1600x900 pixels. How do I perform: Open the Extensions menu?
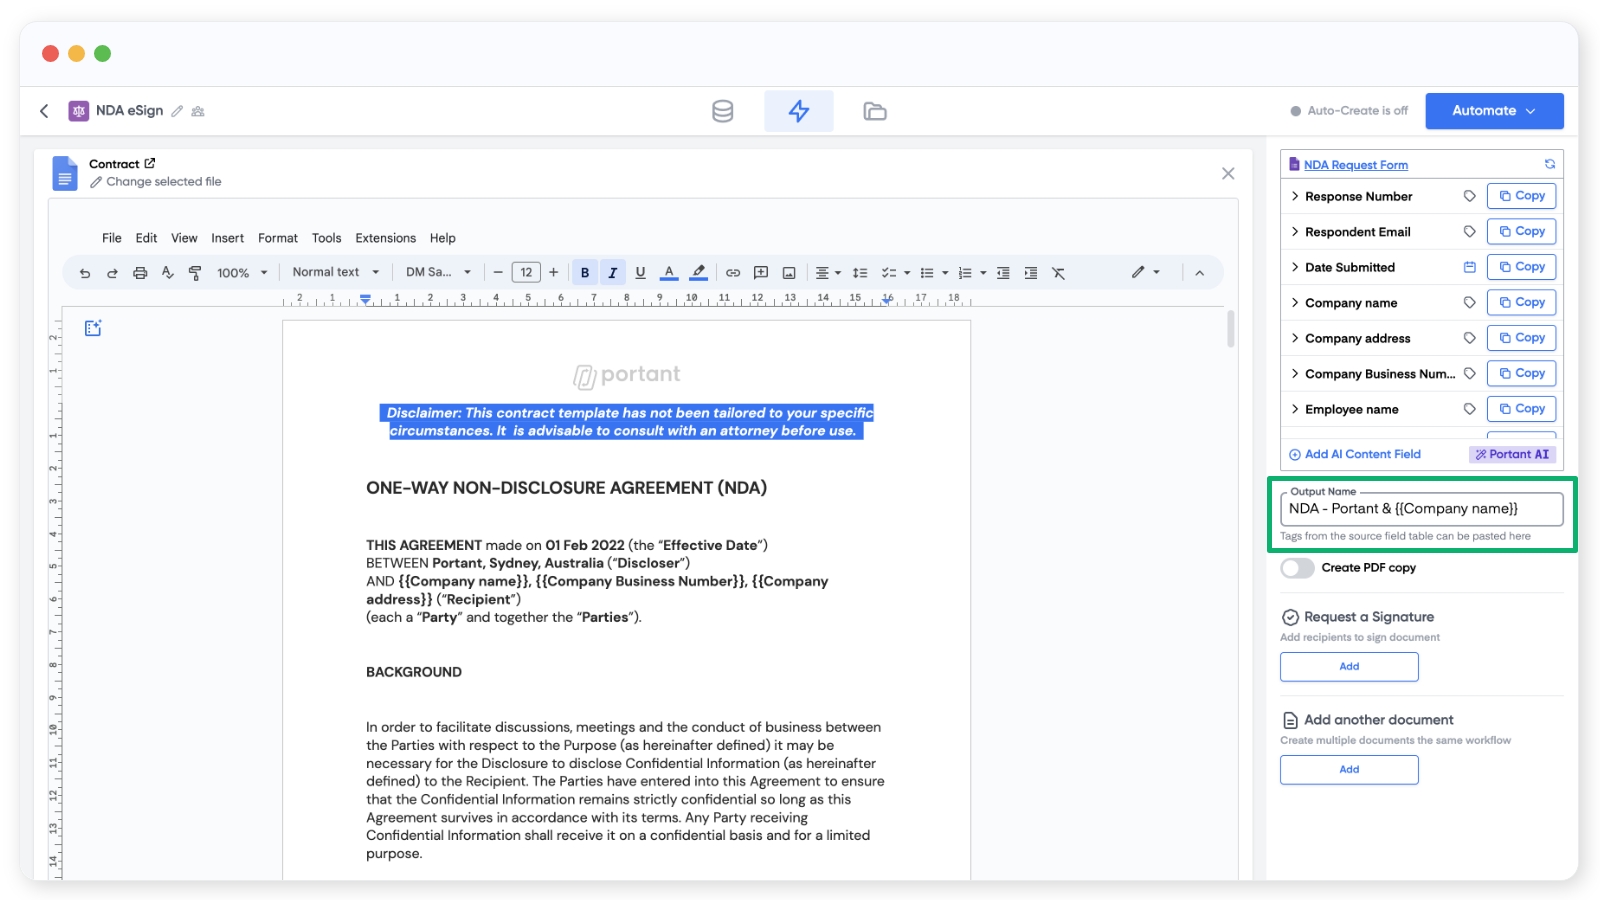click(385, 238)
